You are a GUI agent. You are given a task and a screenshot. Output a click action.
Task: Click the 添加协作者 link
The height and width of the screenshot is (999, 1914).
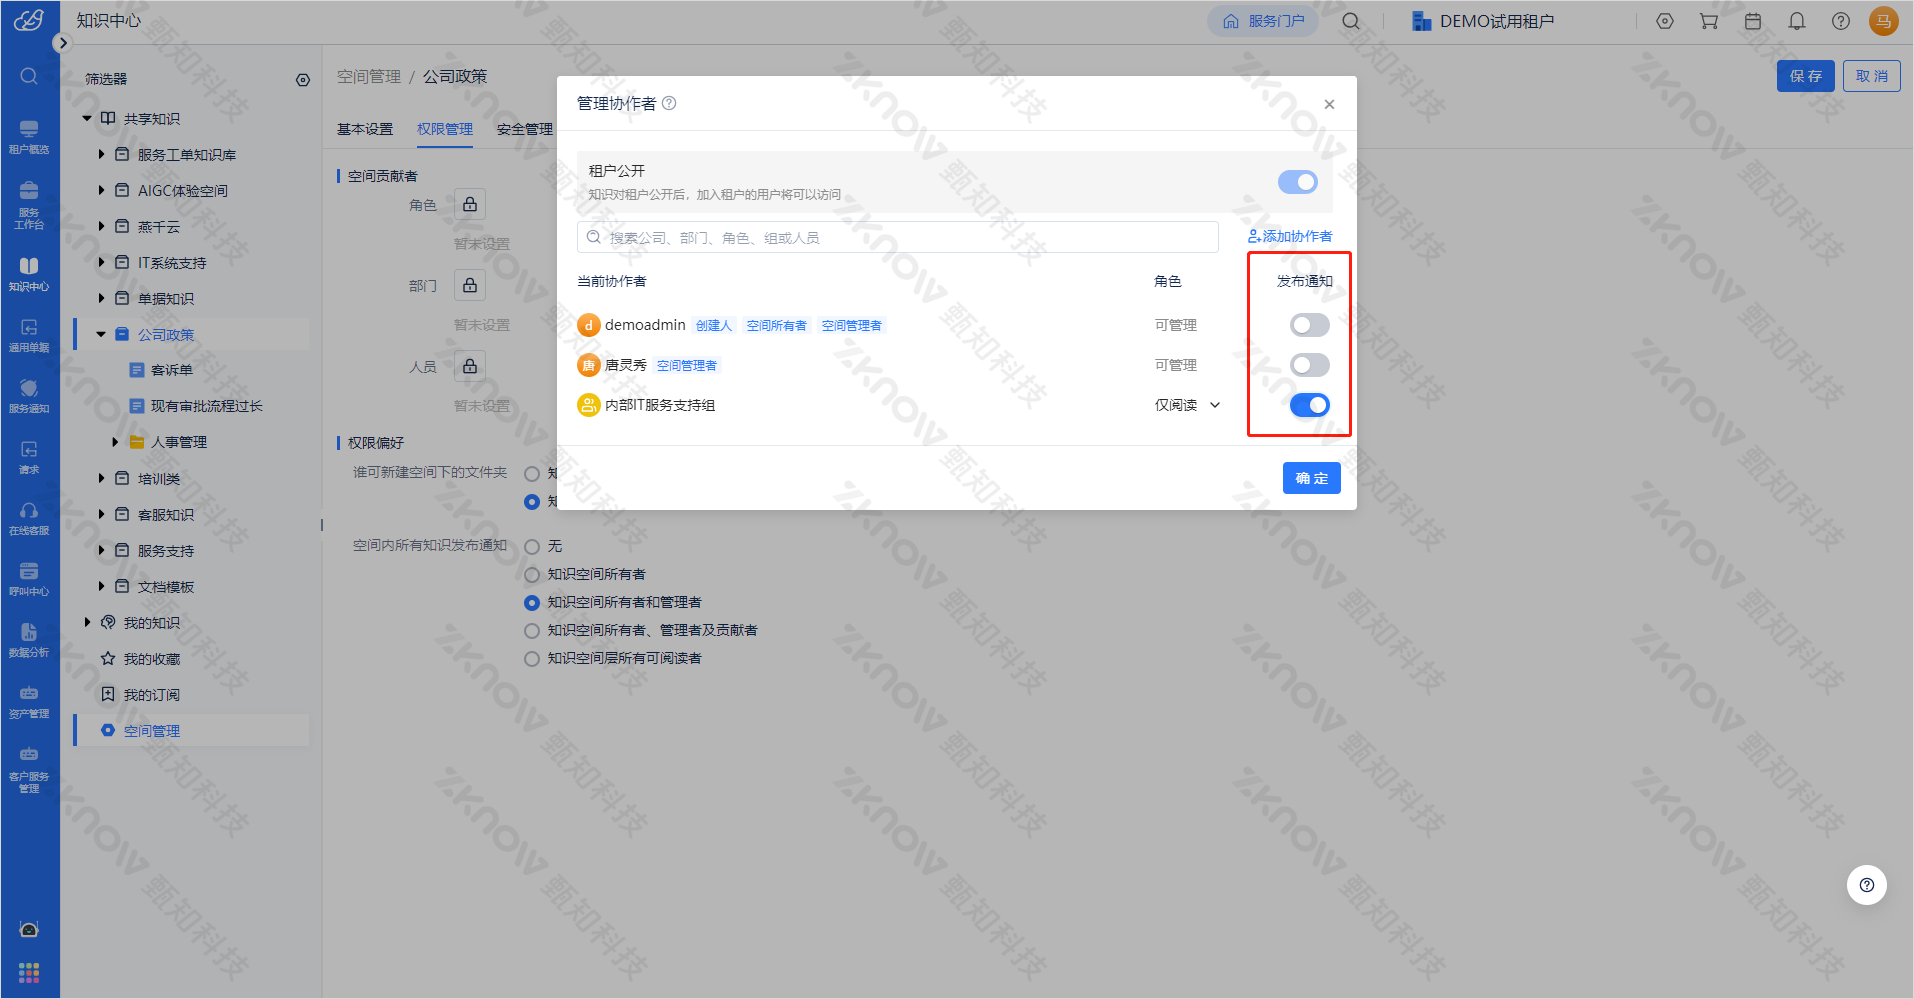1290,236
